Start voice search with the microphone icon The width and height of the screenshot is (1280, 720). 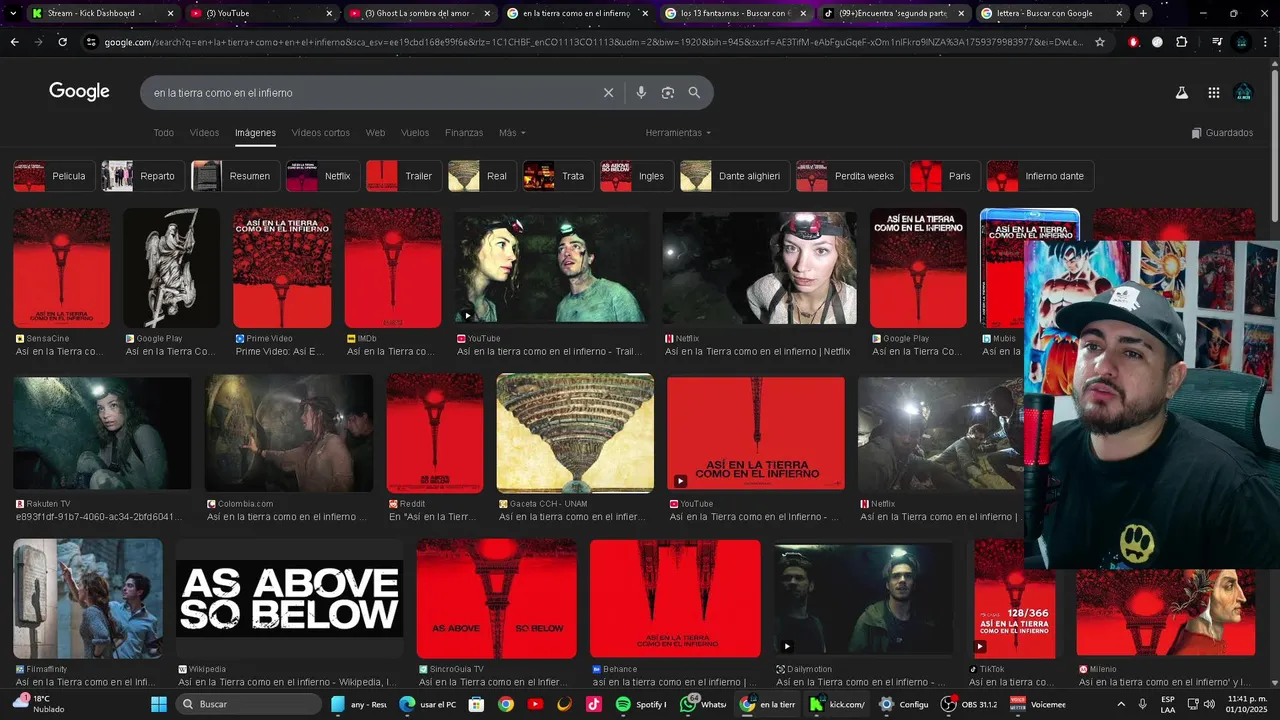point(641,93)
